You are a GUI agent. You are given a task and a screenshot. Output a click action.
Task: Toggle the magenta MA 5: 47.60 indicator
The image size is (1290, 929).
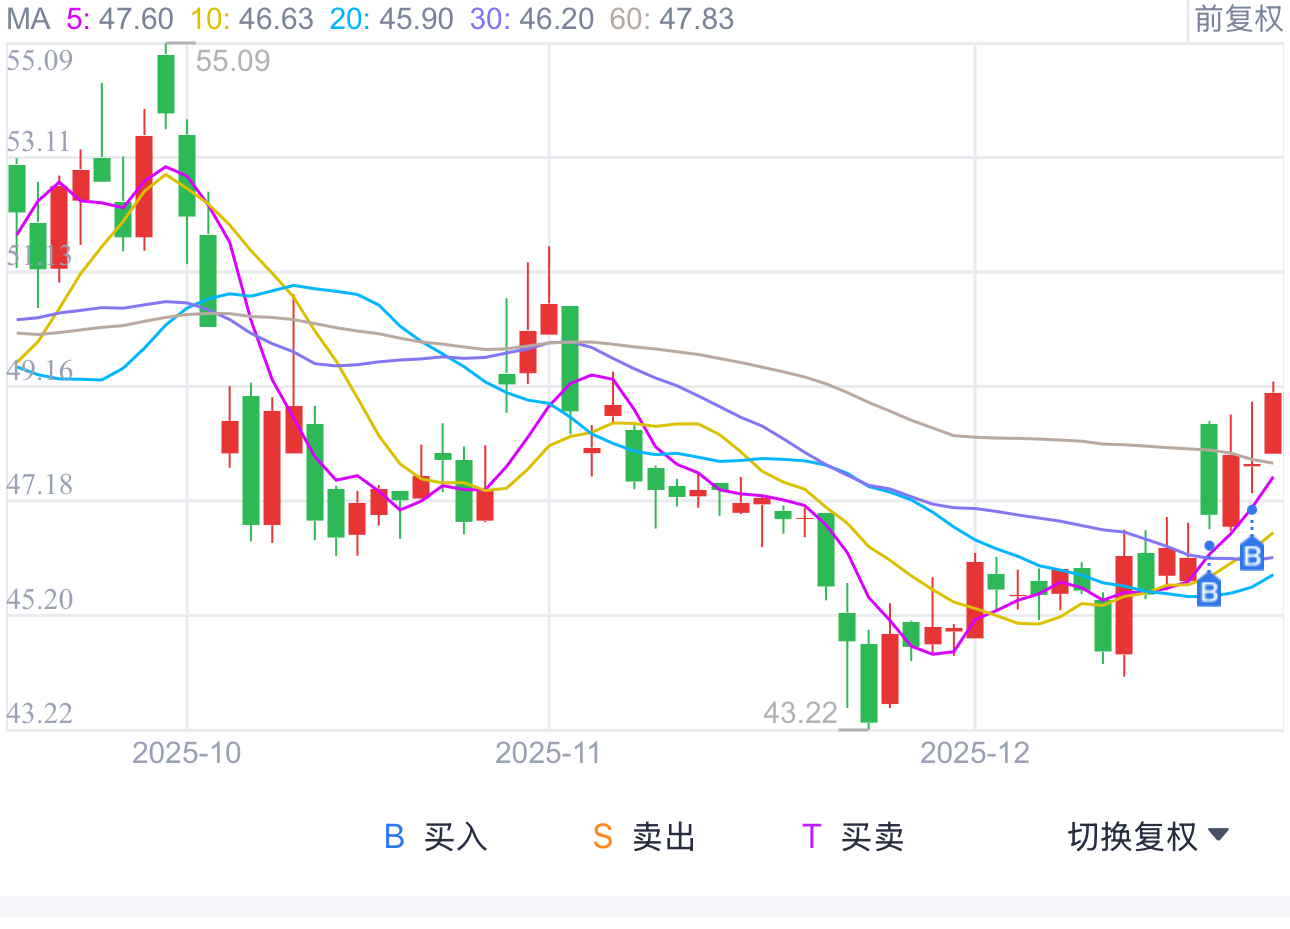pos(120,18)
